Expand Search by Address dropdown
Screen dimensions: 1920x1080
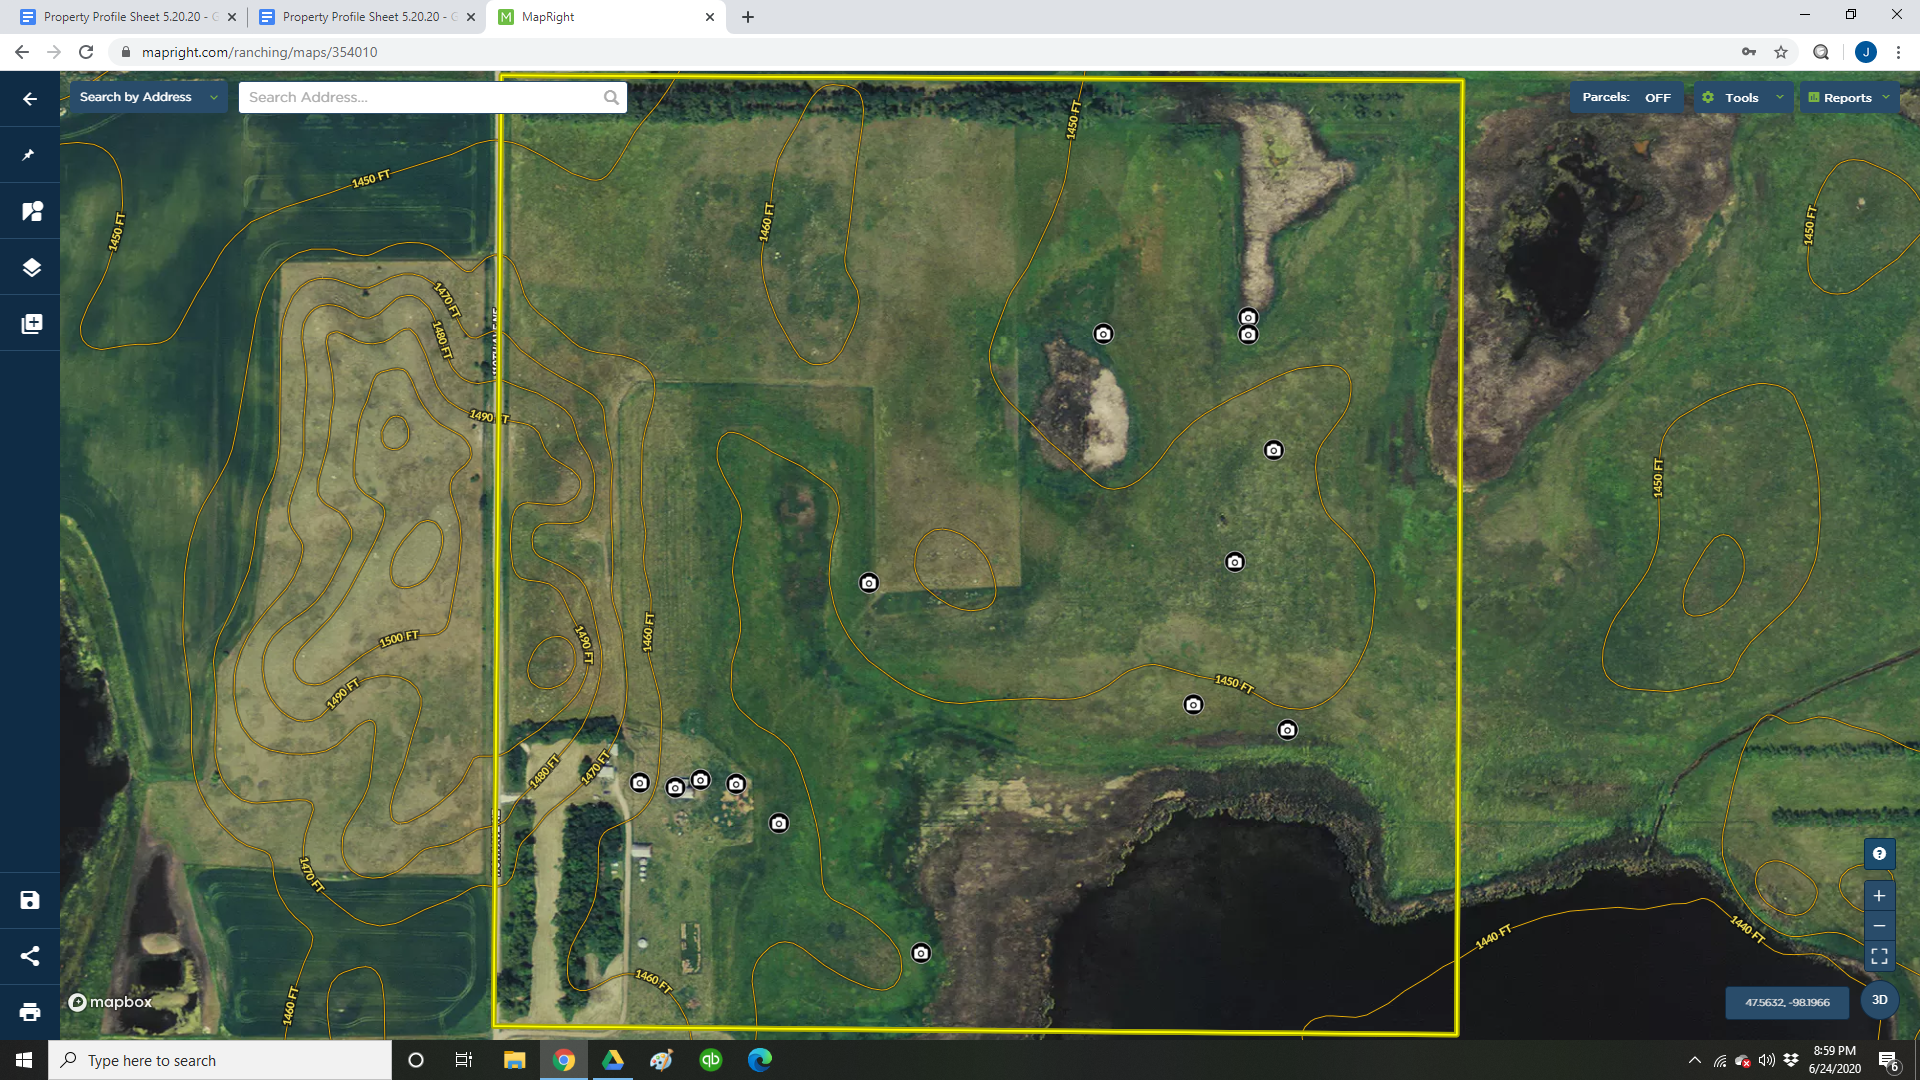[148, 97]
